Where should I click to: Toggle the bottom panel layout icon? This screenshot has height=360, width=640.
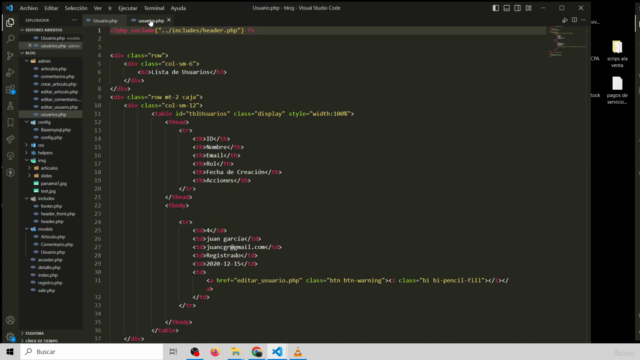[507, 8]
